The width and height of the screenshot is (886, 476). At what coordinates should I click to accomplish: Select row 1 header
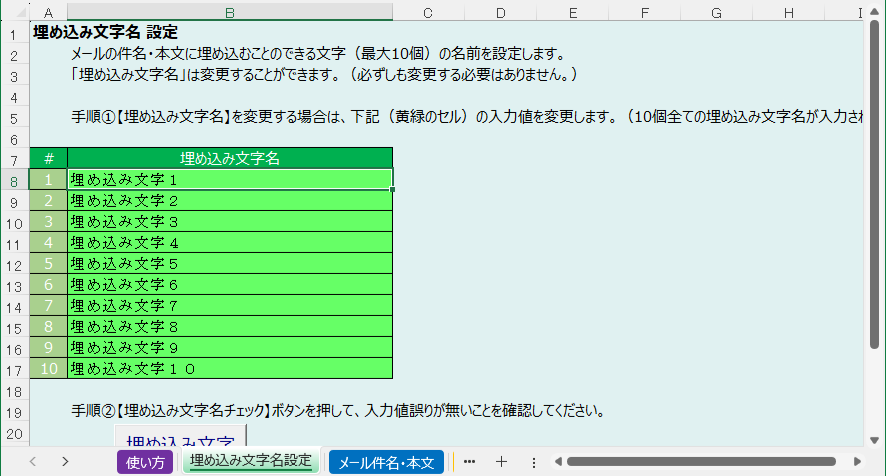point(15,34)
